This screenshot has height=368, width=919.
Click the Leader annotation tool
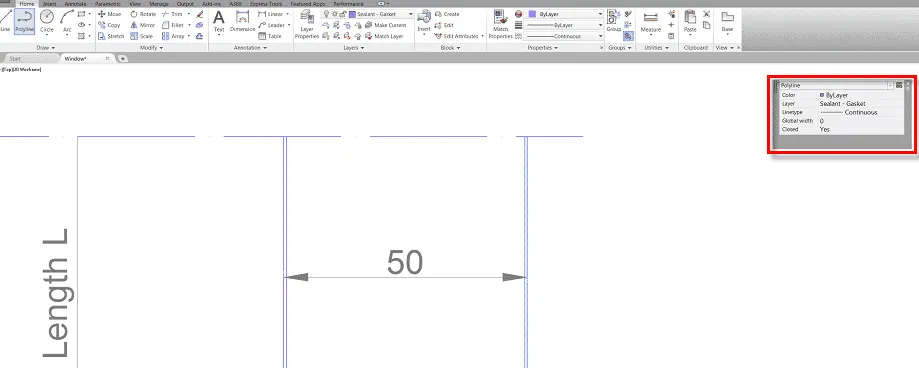271,25
